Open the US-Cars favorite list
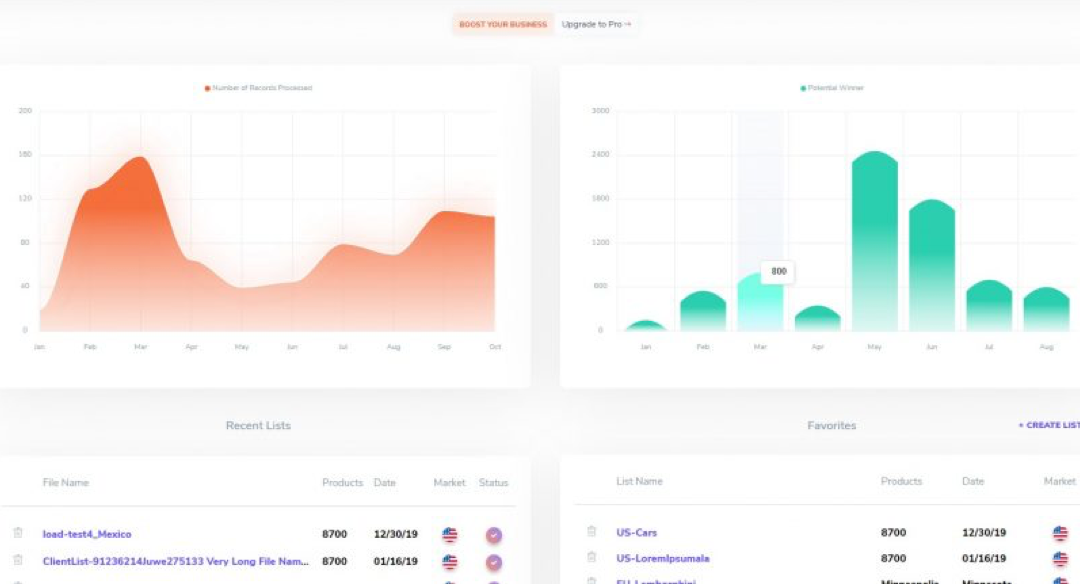Image resolution: width=1080 pixels, height=584 pixels. click(637, 533)
